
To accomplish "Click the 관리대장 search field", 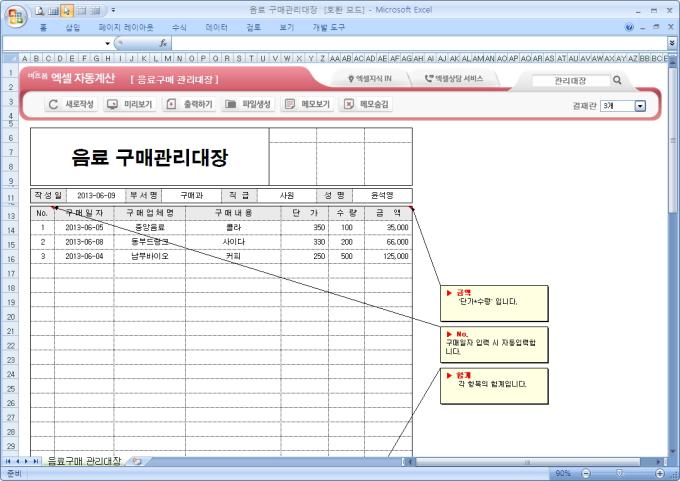I will (571, 80).
